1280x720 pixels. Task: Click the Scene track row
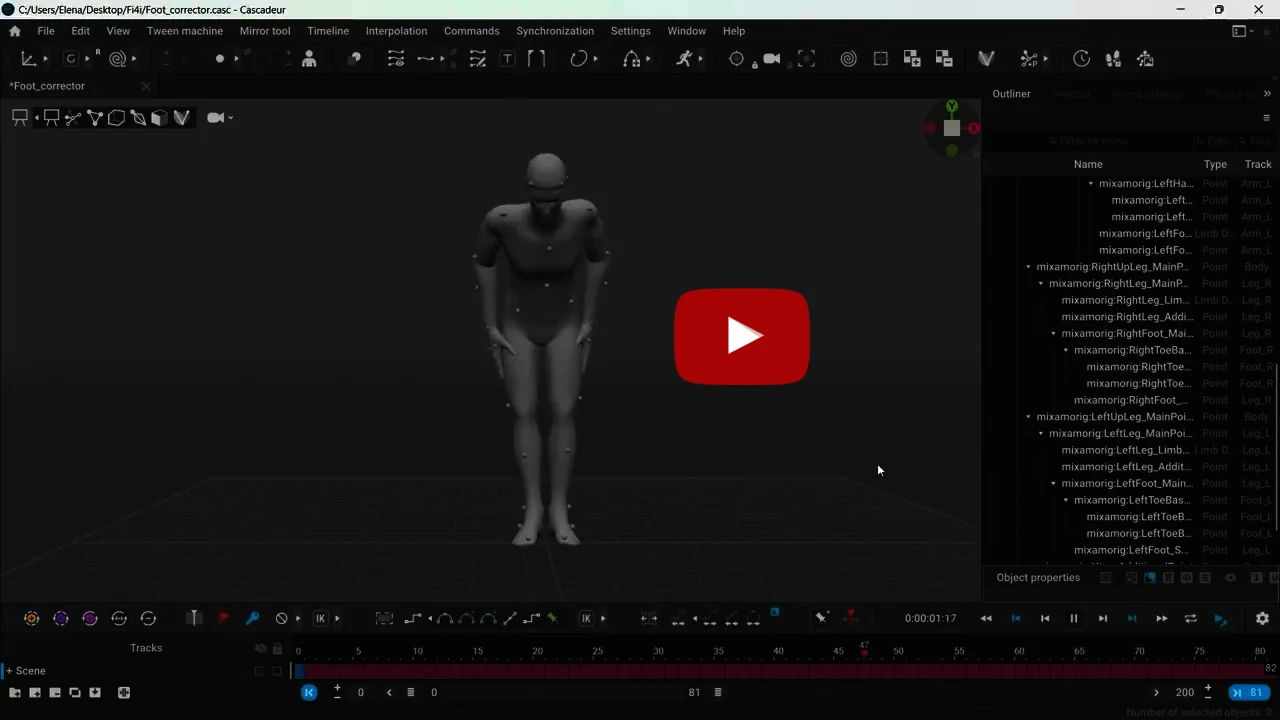coord(145,671)
